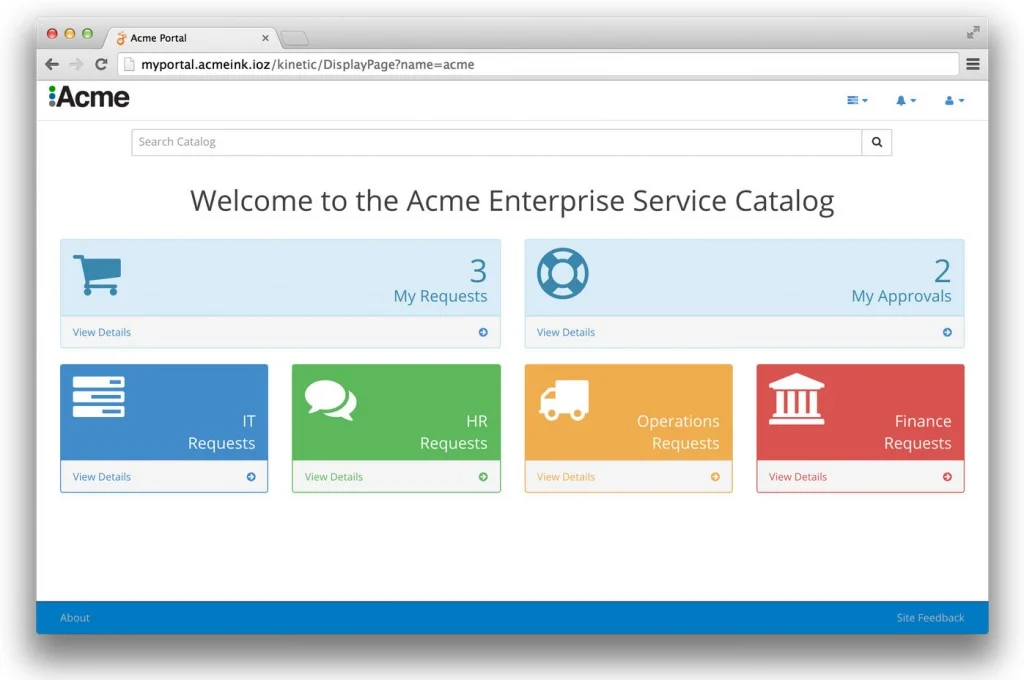Open the Site Feedback link
Viewport: 1024px width, 680px height.
pyautogui.click(x=930, y=618)
